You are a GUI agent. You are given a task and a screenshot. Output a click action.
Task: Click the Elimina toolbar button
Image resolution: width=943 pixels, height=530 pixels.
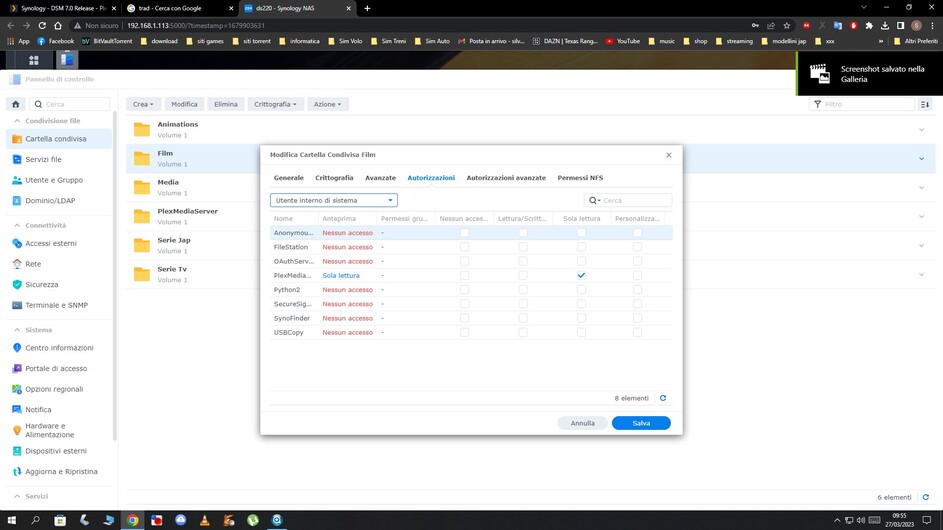(226, 104)
